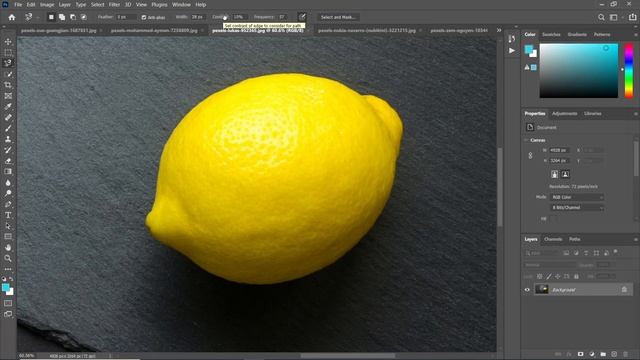Pick a shade in the color field

pos(579,71)
